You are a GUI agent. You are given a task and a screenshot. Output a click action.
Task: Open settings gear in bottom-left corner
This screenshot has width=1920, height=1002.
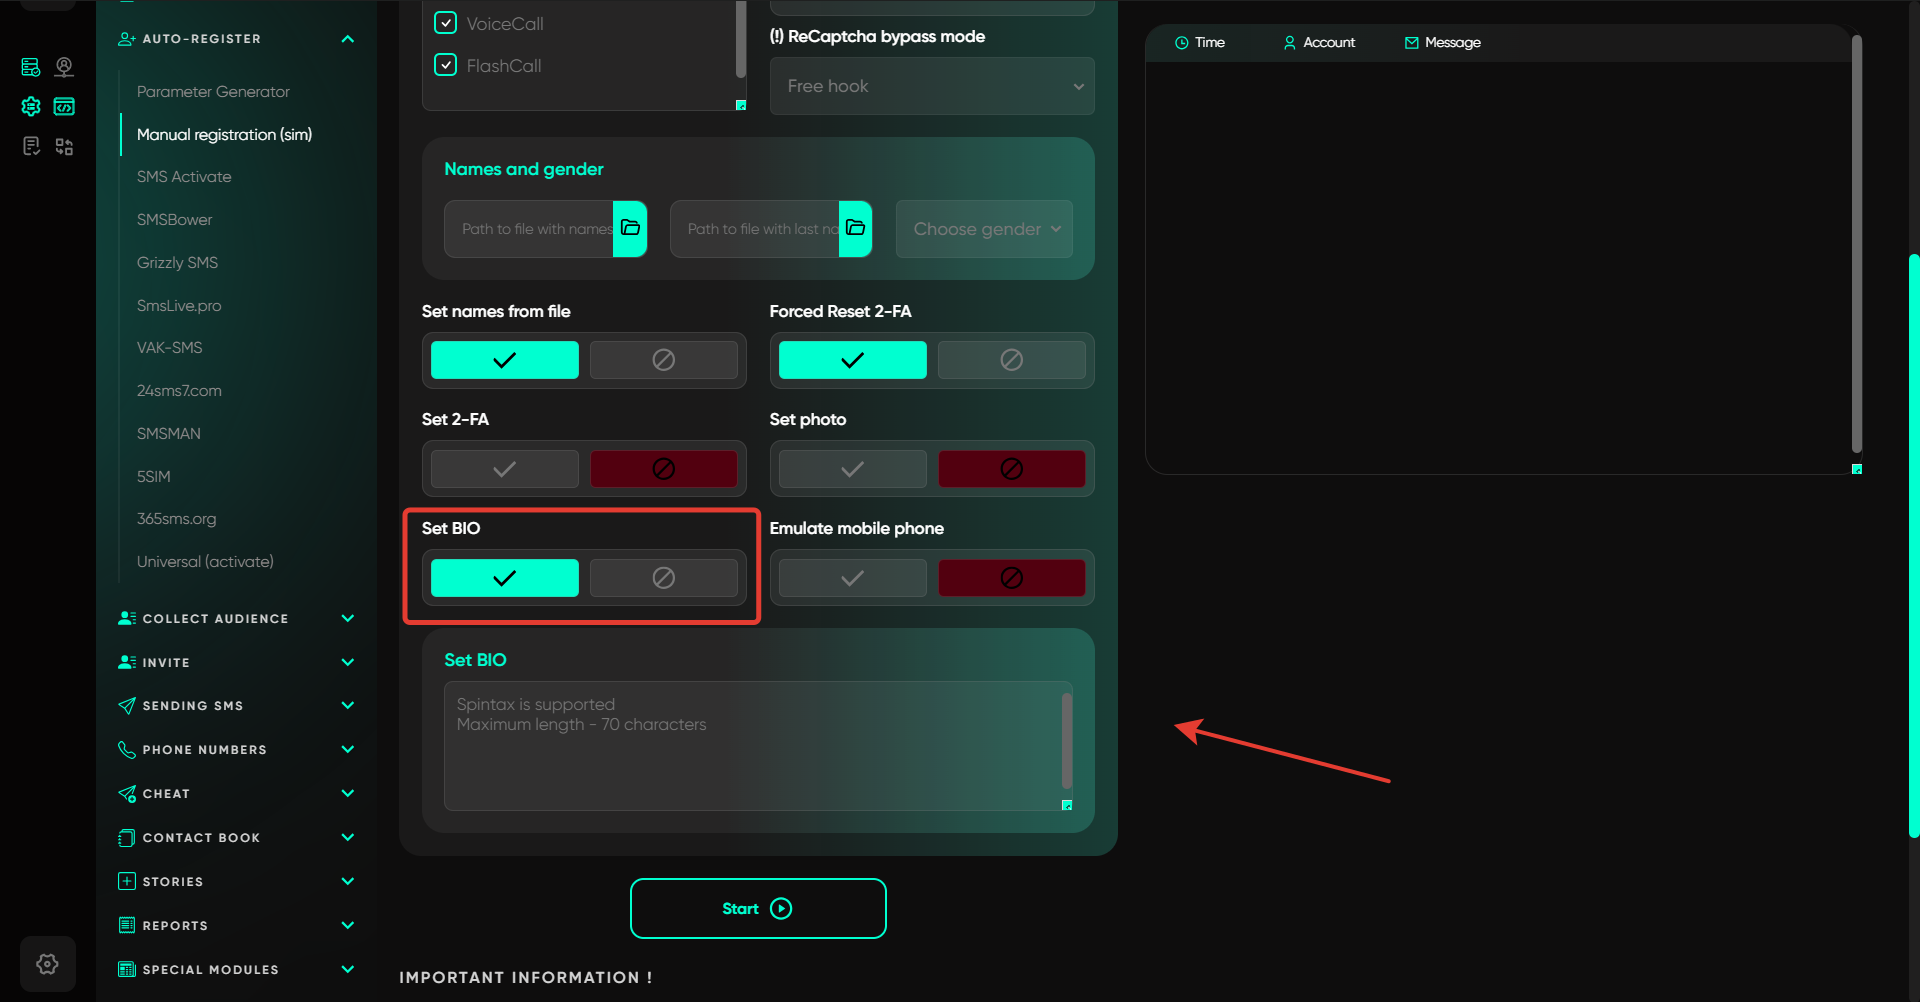pos(47,964)
